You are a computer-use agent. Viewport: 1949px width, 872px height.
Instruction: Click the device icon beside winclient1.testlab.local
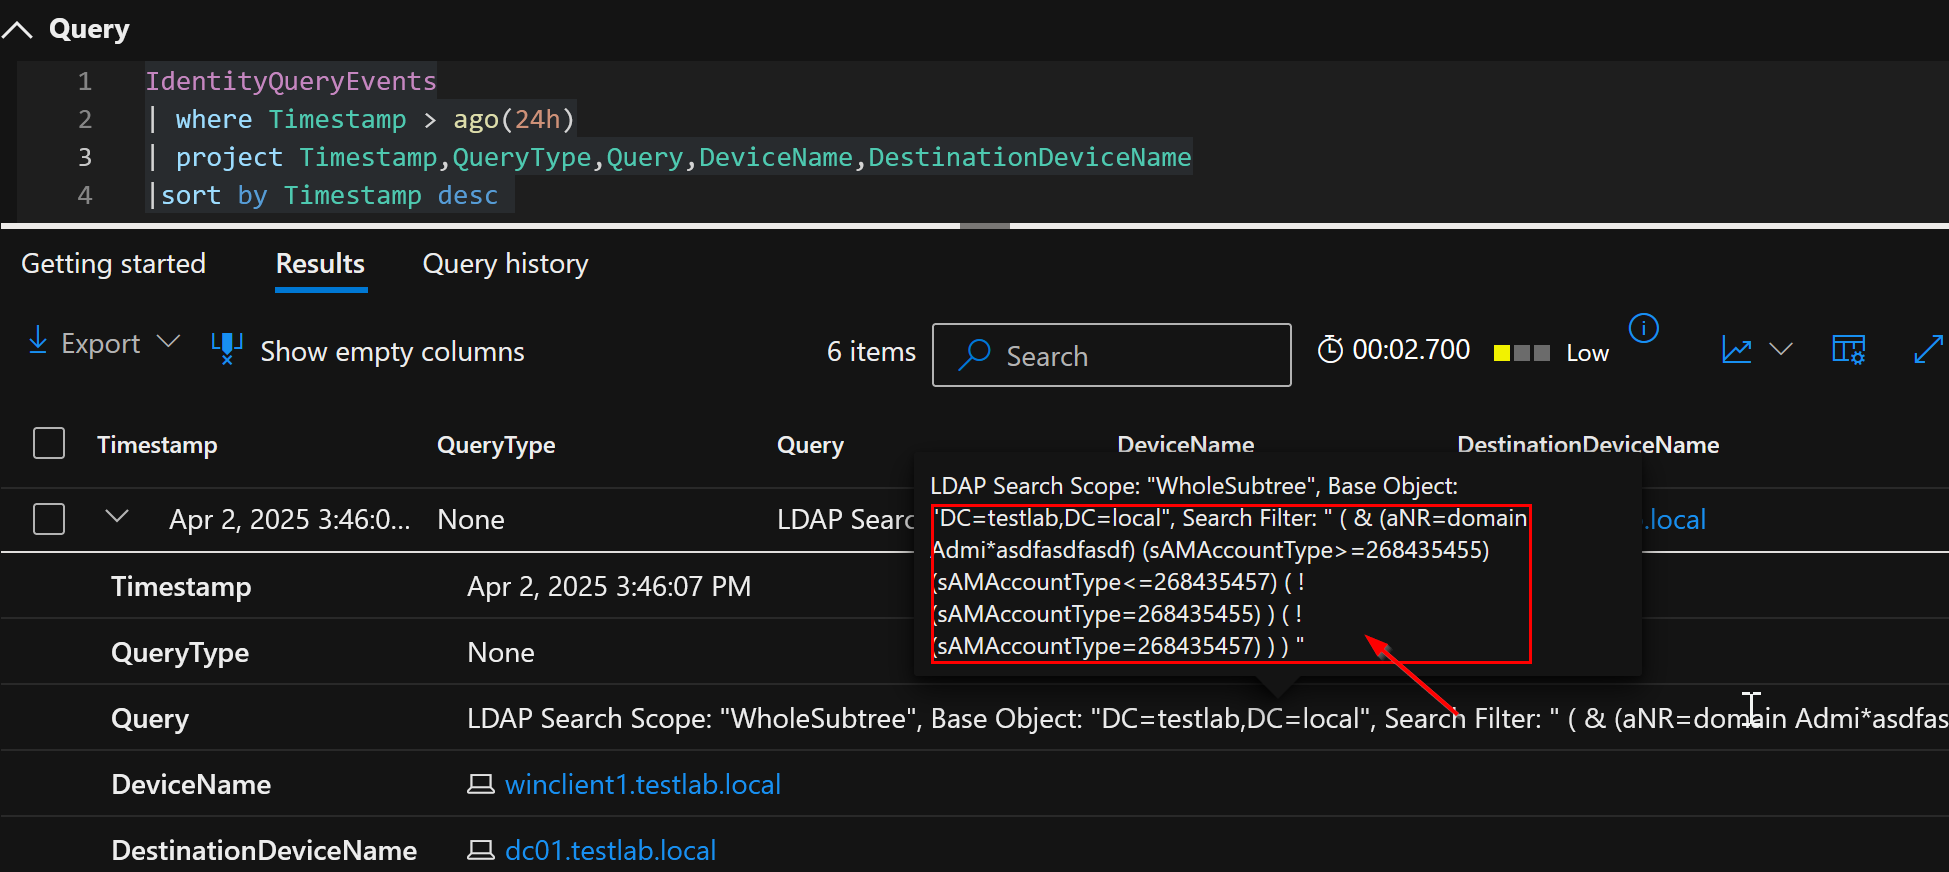(x=481, y=784)
